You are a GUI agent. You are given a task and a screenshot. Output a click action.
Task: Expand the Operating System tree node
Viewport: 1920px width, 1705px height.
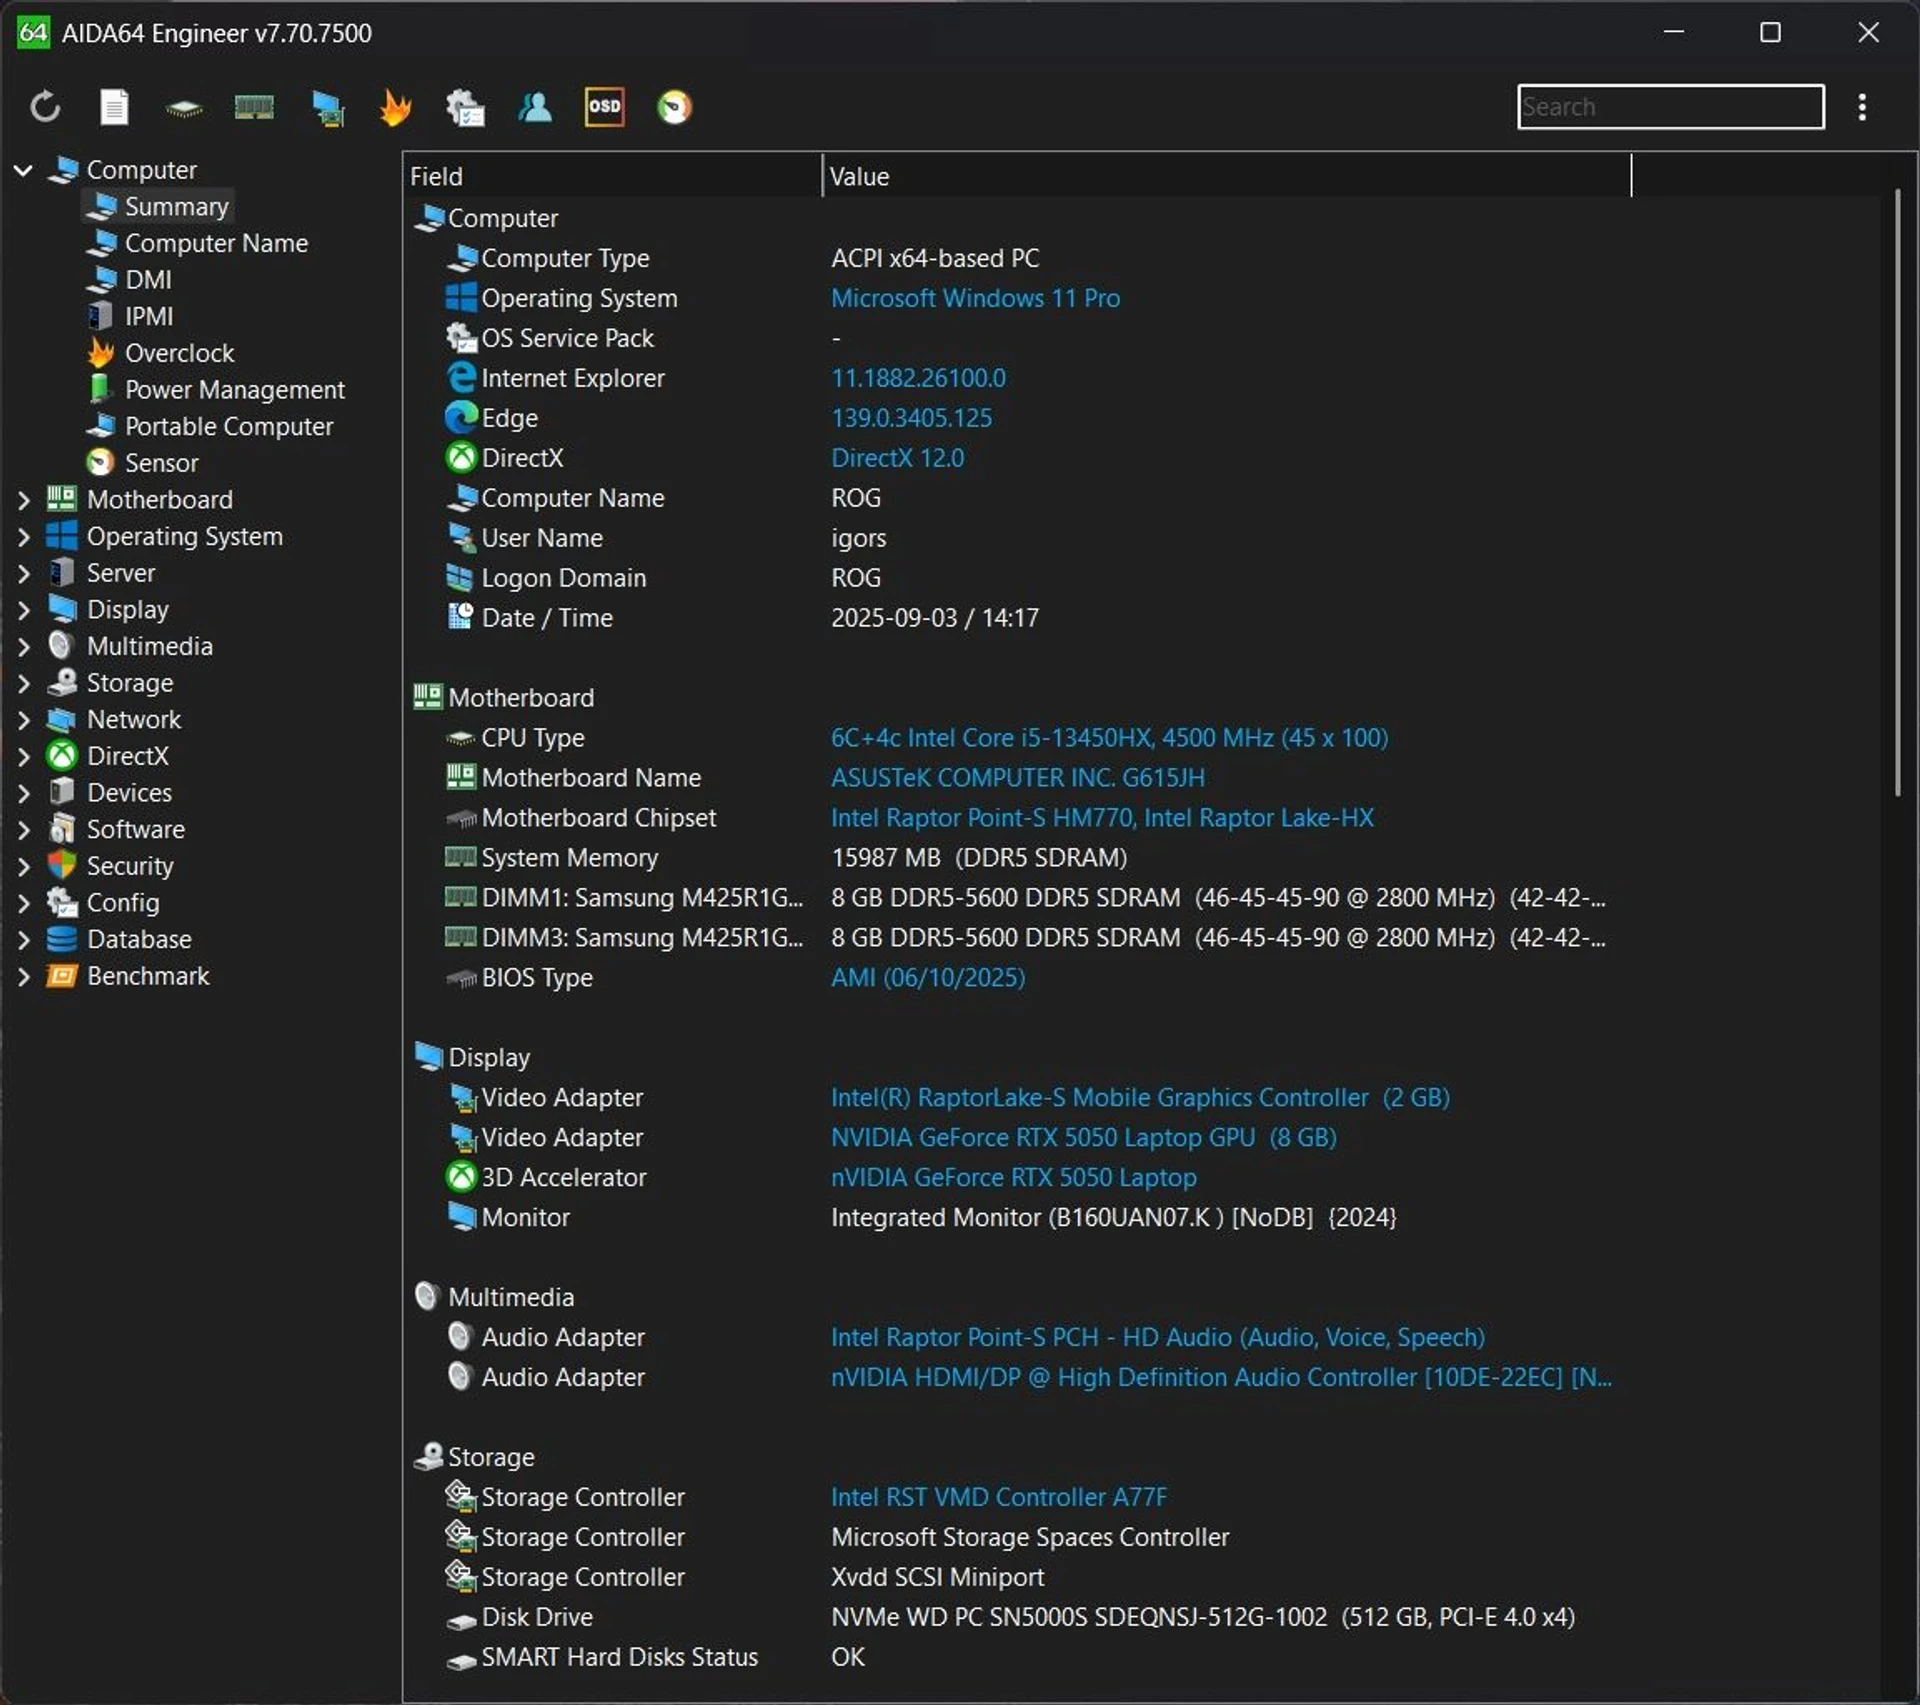tap(23, 537)
